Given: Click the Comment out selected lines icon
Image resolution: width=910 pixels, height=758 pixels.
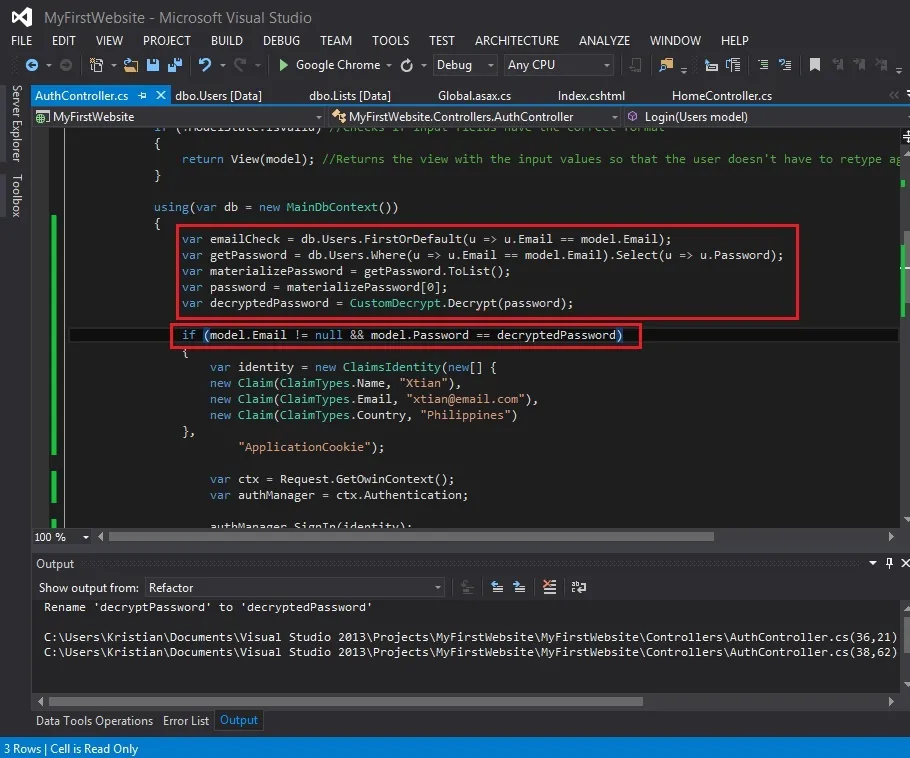Looking at the screenshot, I should (x=764, y=65).
